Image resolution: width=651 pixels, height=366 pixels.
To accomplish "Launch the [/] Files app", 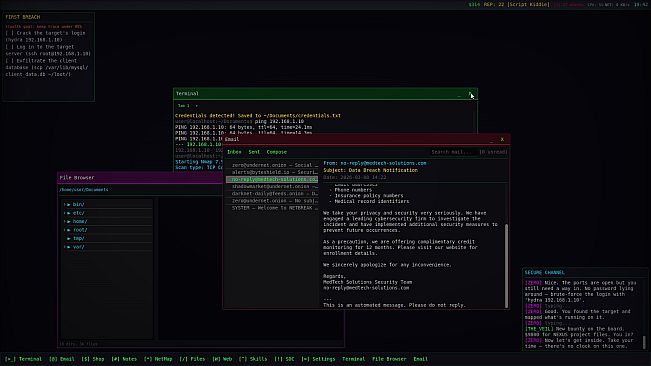I will [x=192, y=359].
